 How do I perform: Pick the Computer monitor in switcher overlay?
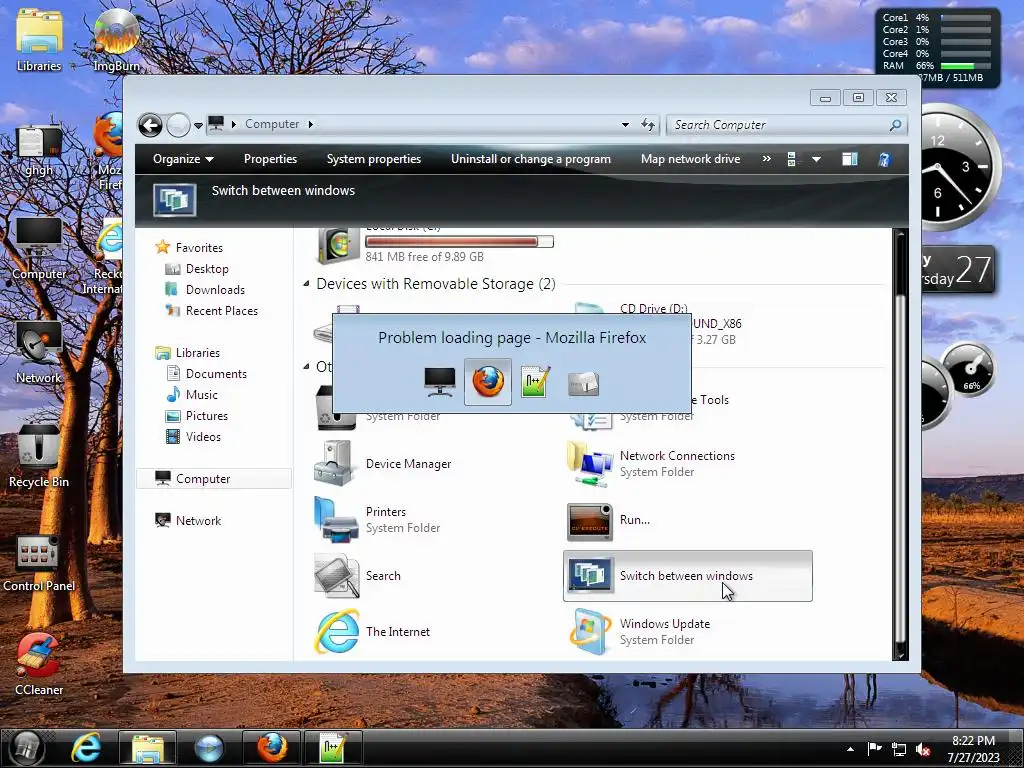pyautogui.click(x=440, y=382)
